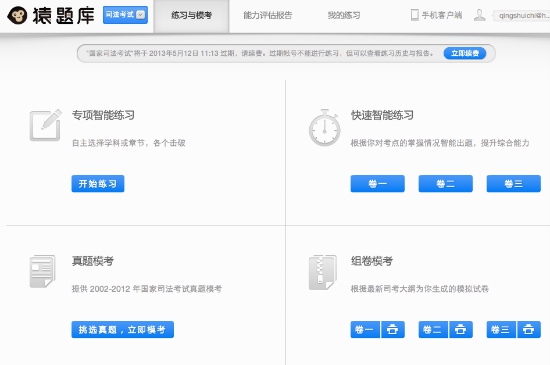Open the 能力评估报告 tab
Viewport: 550px width, 365px height.
[268, 15]
